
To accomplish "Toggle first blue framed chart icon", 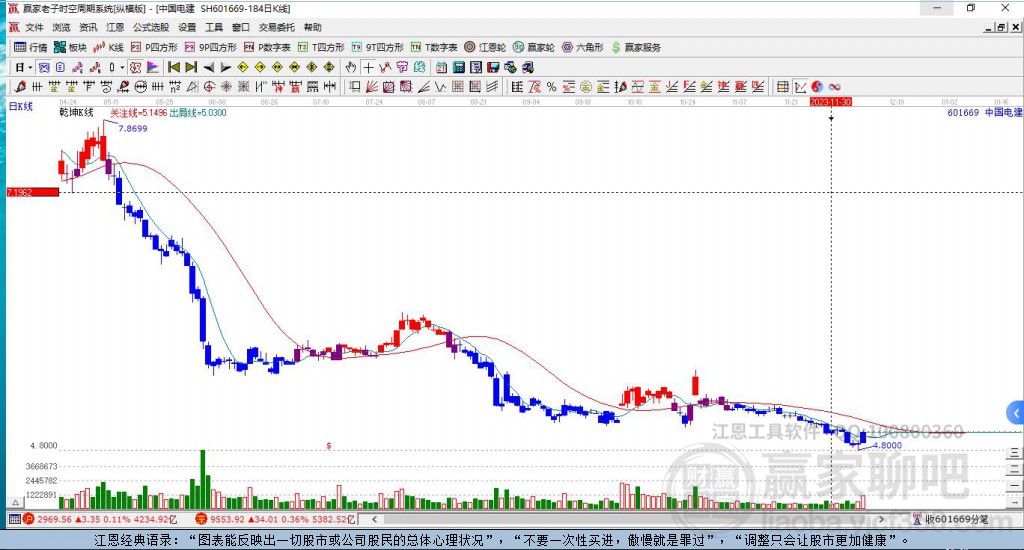I will coord(43,67).
